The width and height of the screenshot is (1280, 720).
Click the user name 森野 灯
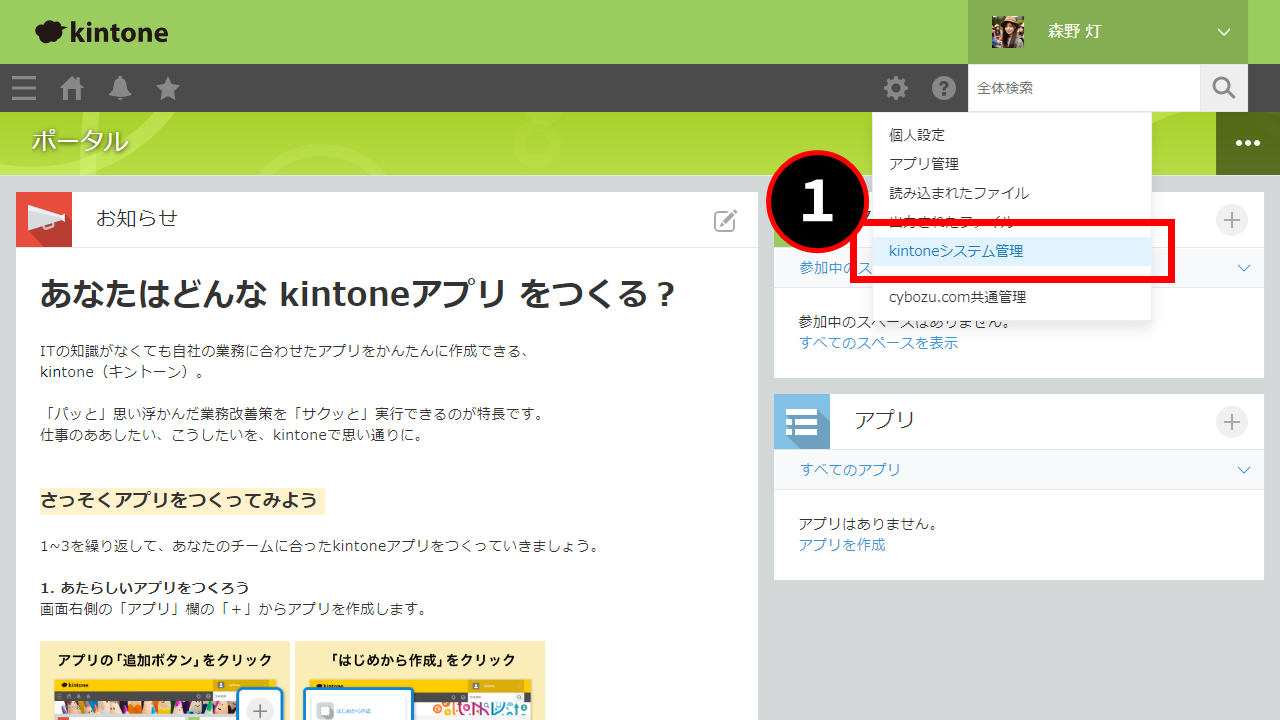pyautogui.click(x=1075, y=32)
